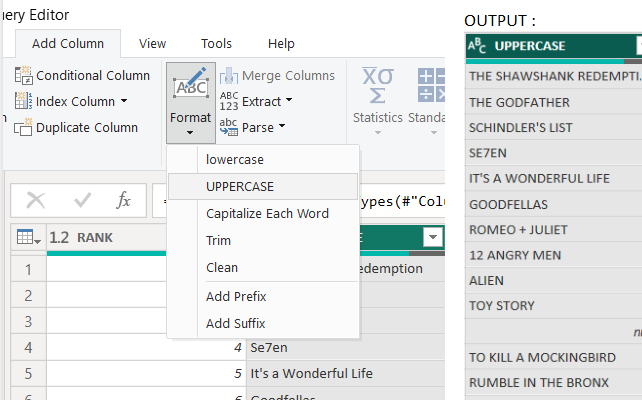Click the Statistics sigma icon
642x400 pixels.
point(376,86)
